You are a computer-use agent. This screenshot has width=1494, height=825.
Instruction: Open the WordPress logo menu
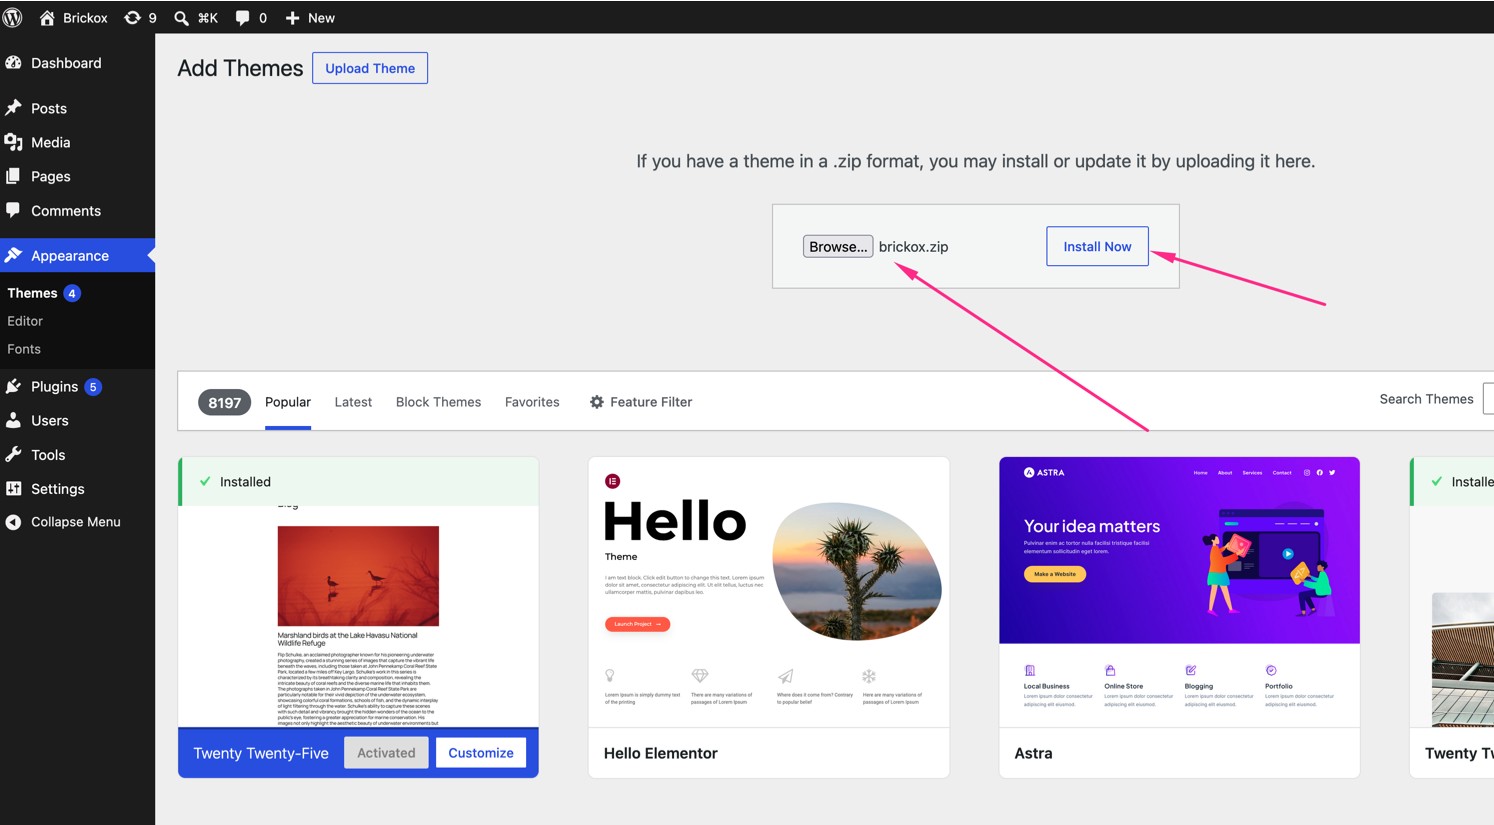13,18
